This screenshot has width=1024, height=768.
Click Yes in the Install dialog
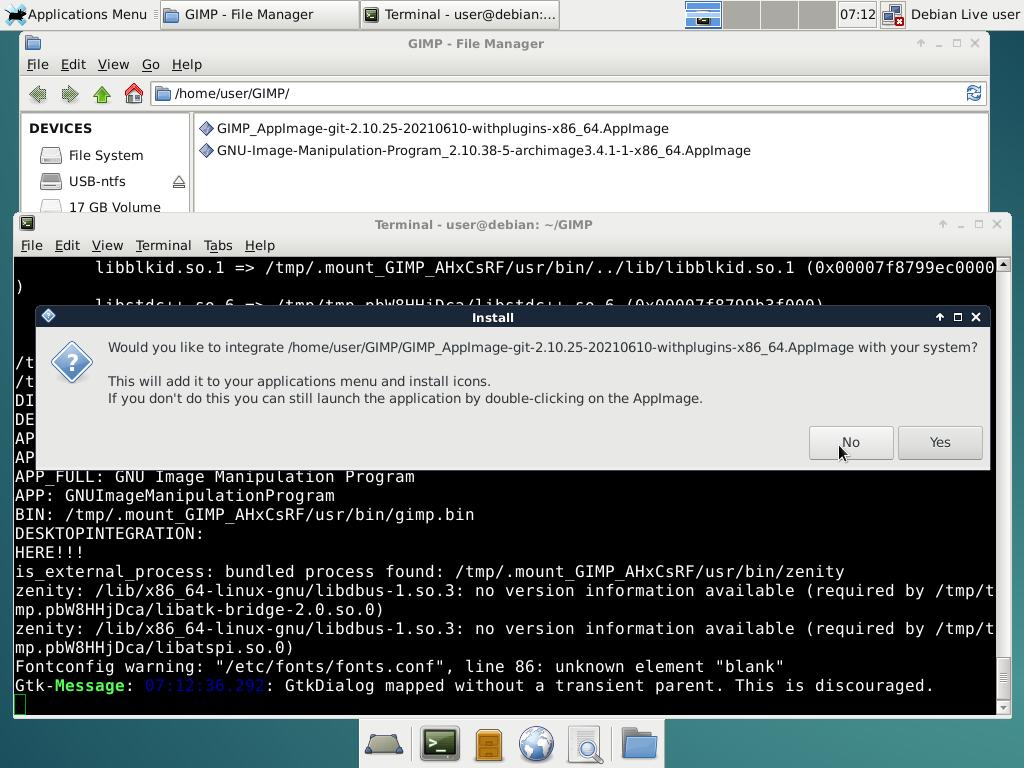pos(940,443)
